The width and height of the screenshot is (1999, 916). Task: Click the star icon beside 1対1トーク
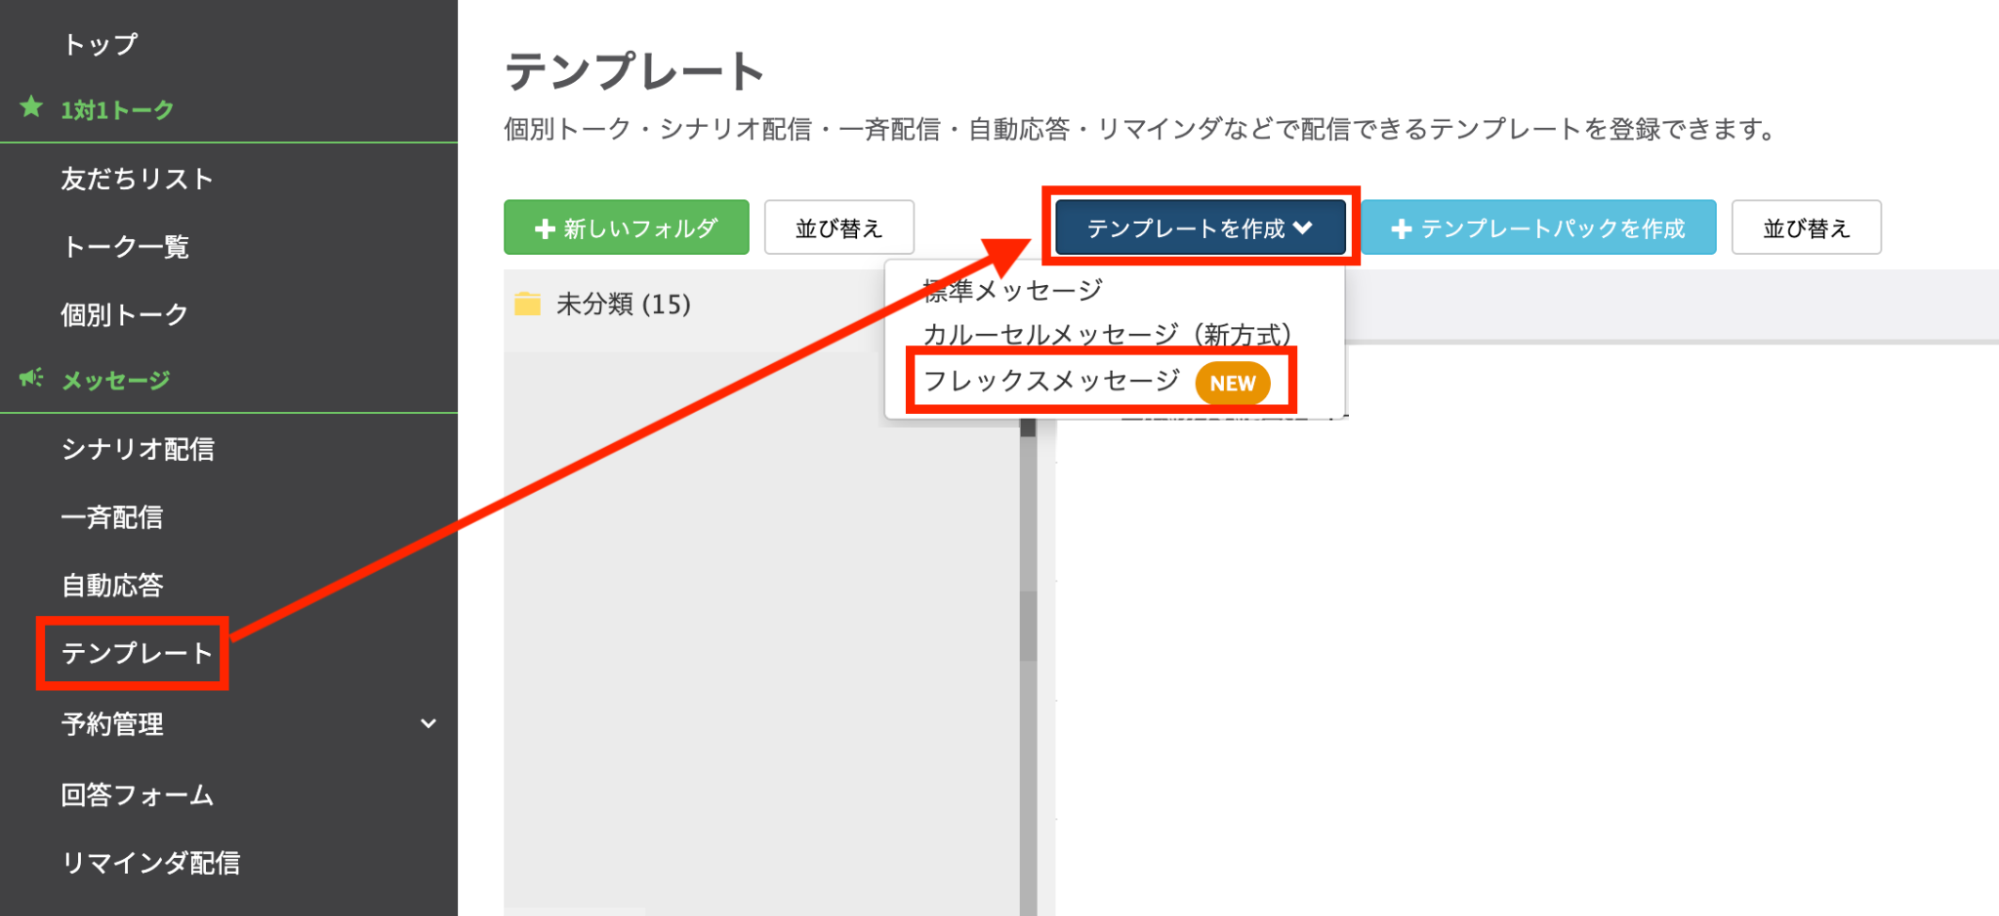[x=31, y=107]
